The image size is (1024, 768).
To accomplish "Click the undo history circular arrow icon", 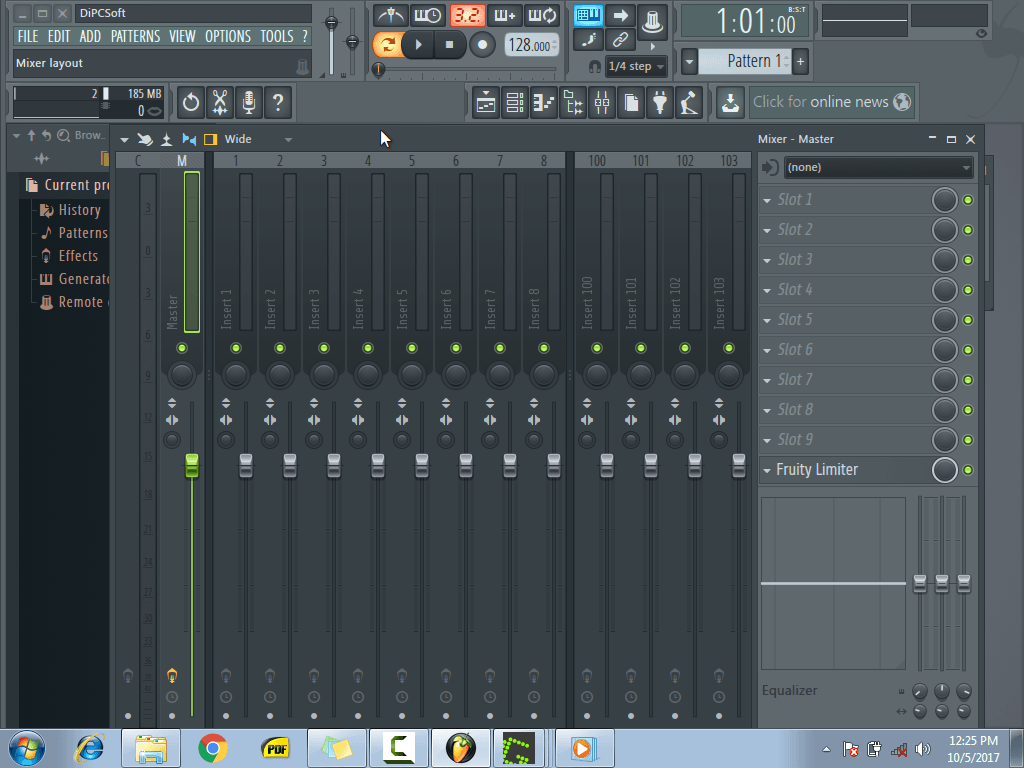I will pyautogui.click(x=191, y=103).
